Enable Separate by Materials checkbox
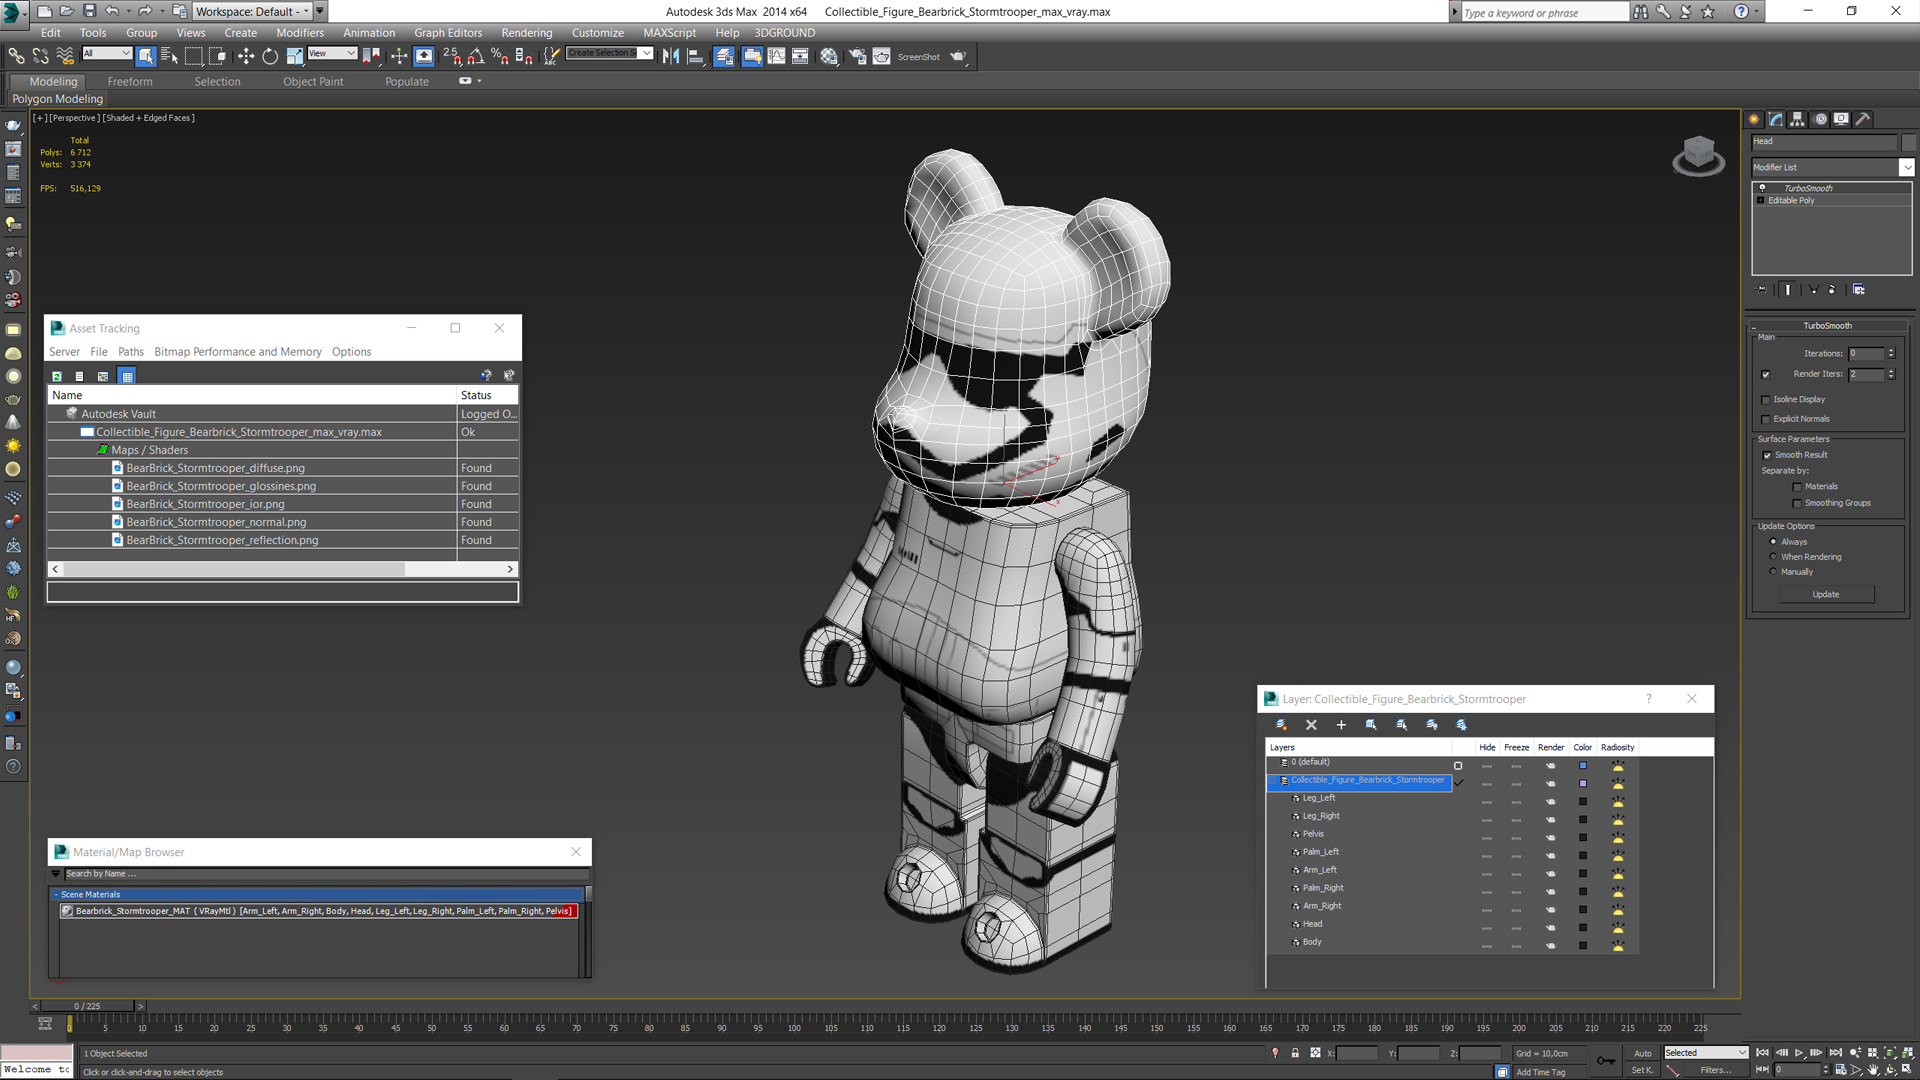The image size is (1920, 1080). pos(1797,487)
